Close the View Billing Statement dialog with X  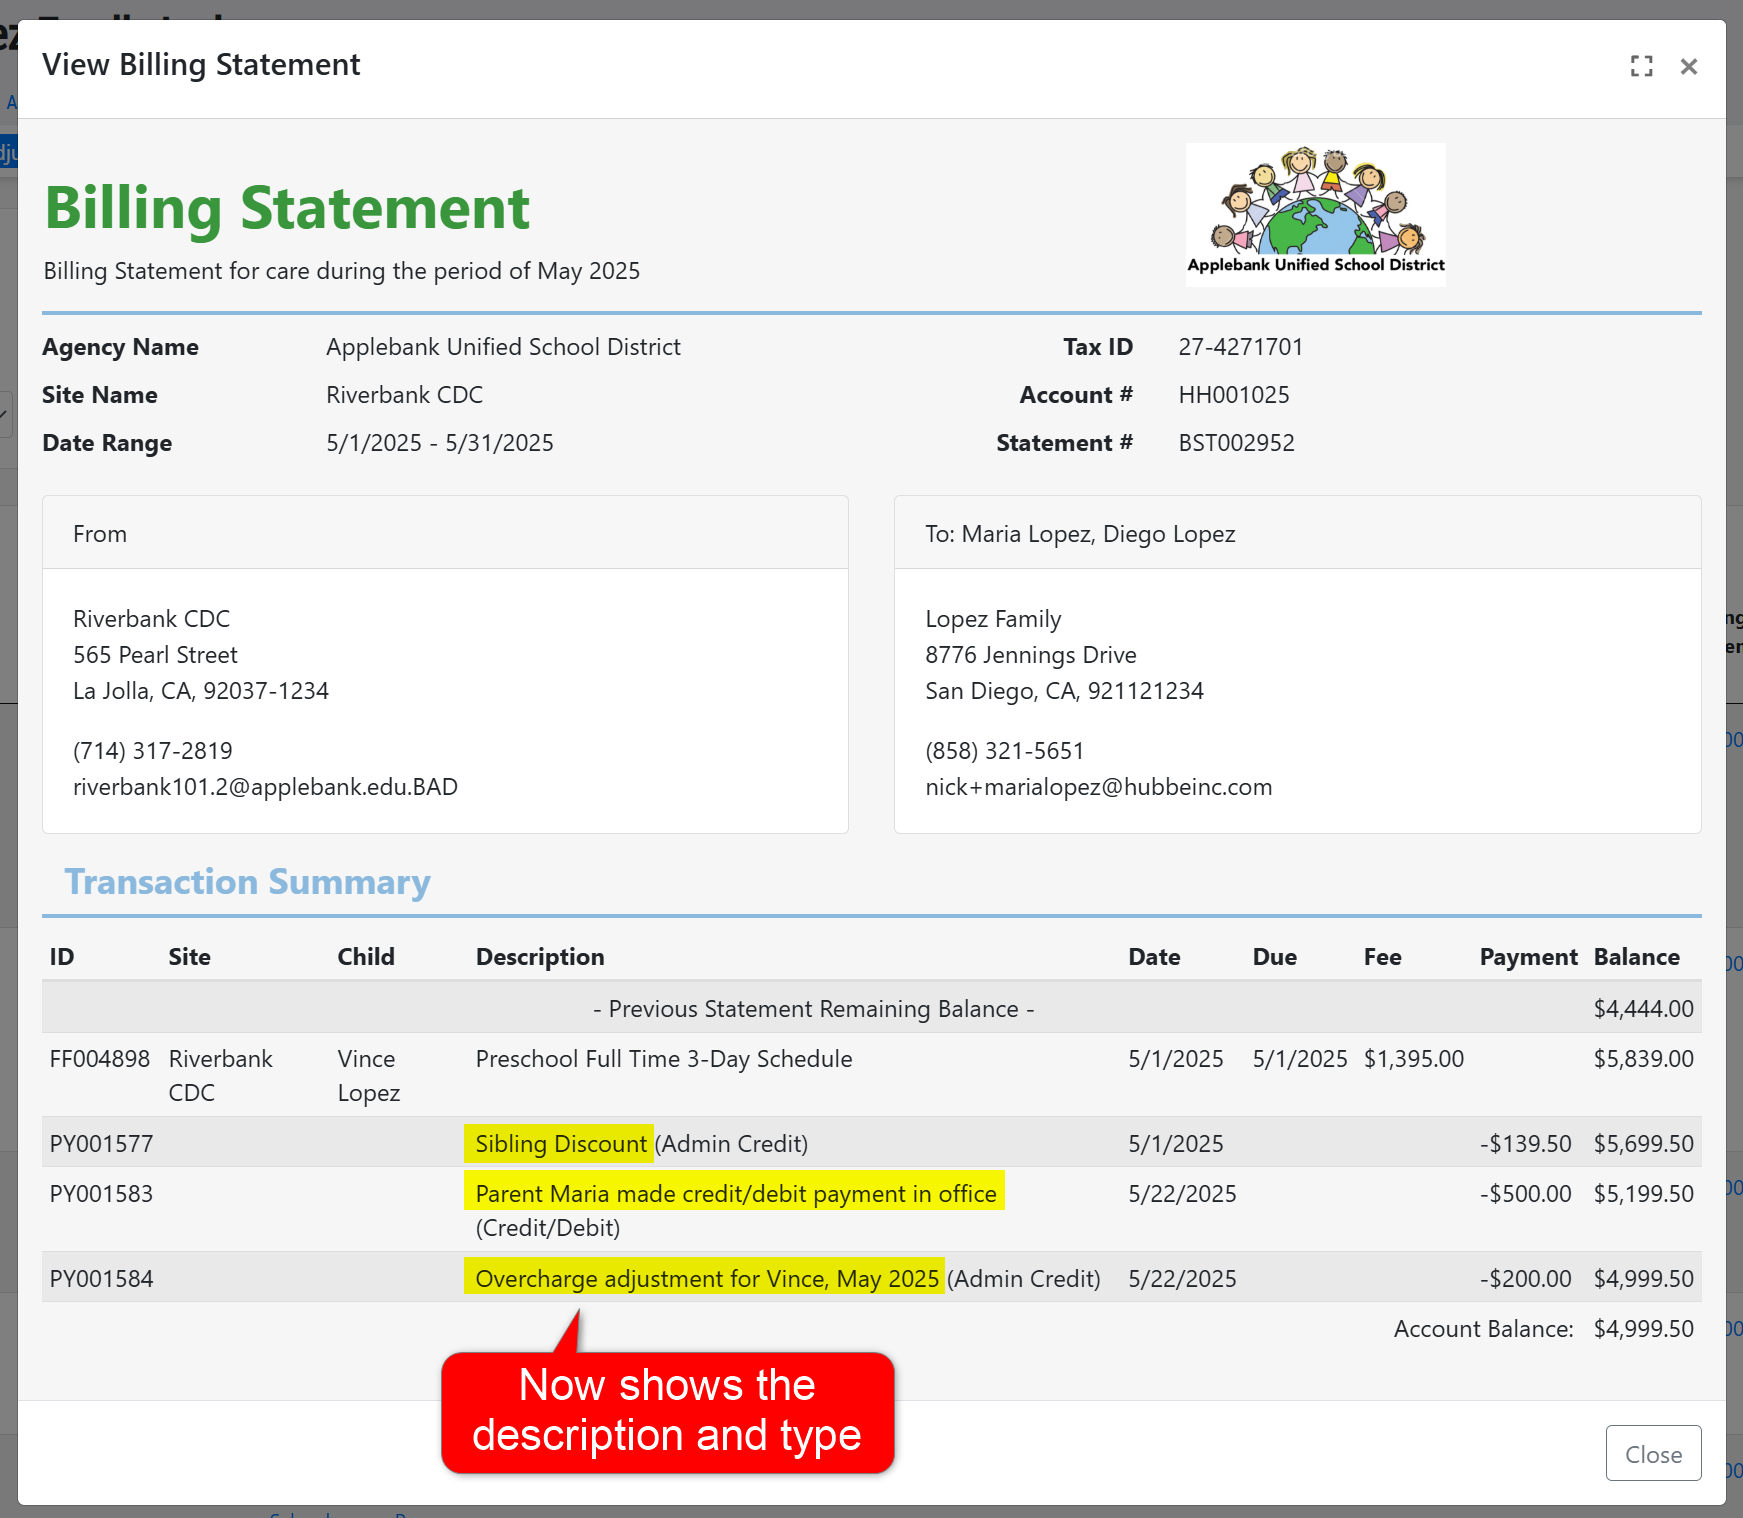click(1689, 66)
